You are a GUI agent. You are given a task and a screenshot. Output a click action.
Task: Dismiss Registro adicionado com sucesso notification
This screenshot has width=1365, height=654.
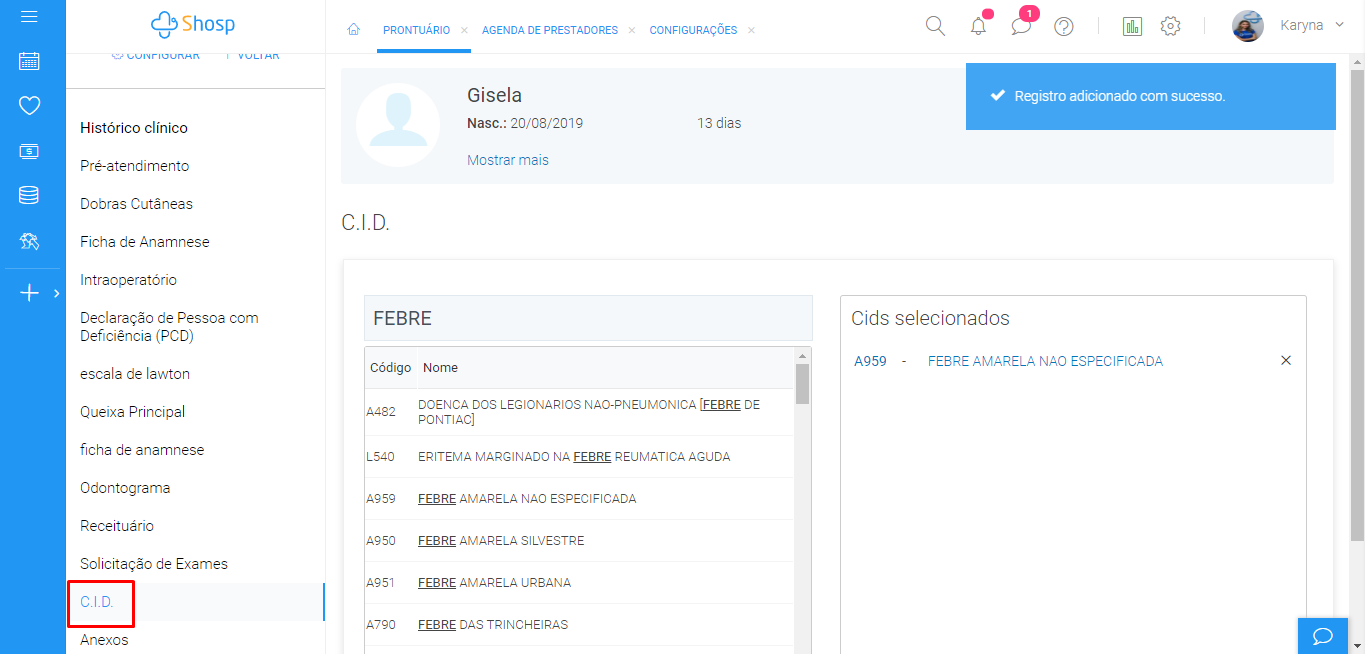coord(1151,96)
